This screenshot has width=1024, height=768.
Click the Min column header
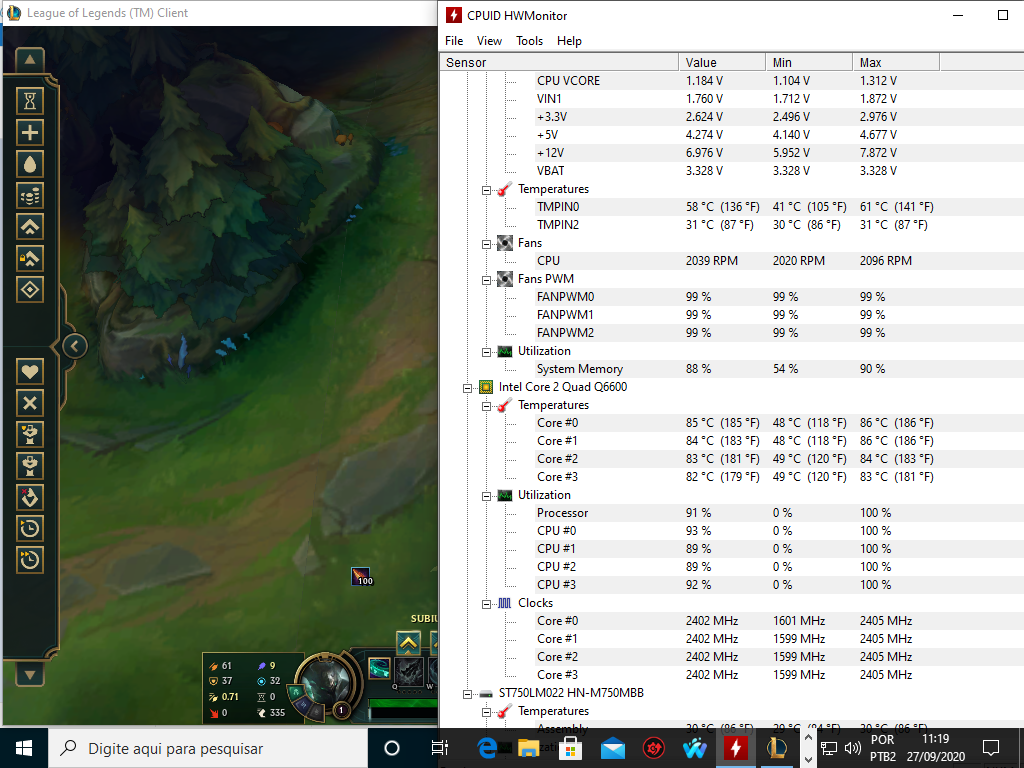[x=809, y=63]
